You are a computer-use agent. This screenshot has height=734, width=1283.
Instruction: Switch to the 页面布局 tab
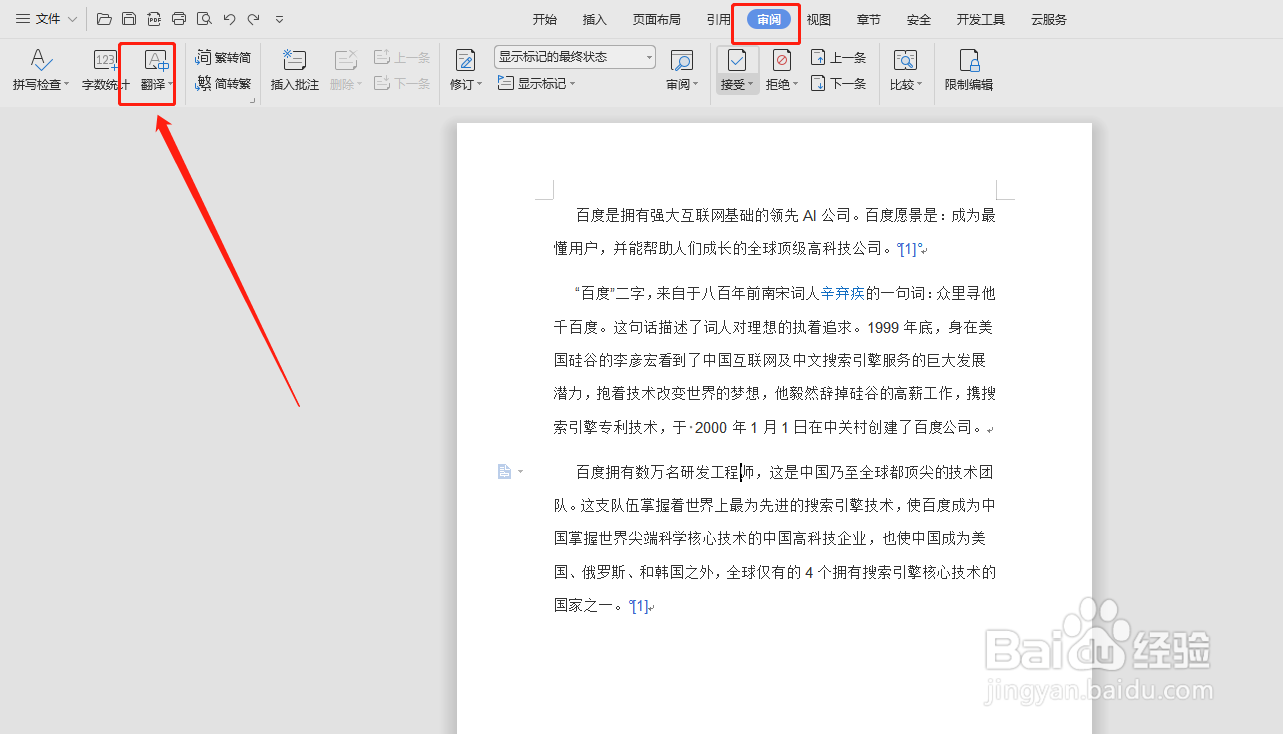[657, 20]
